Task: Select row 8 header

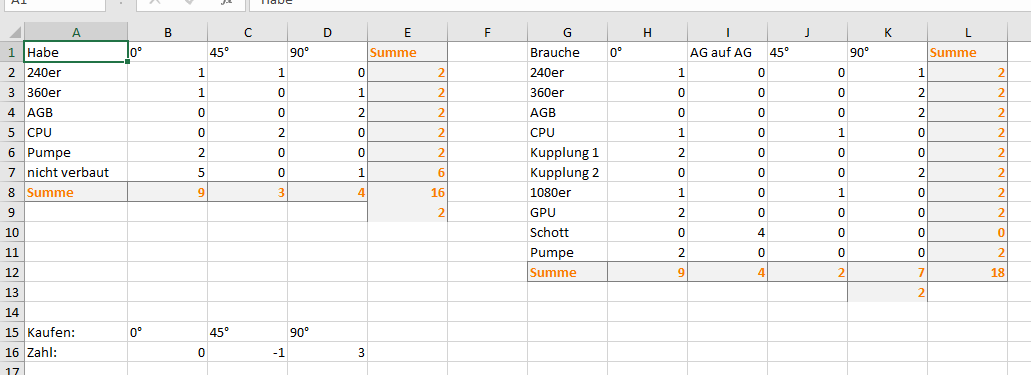Action: pyautogui.click(x=12, y=193)
